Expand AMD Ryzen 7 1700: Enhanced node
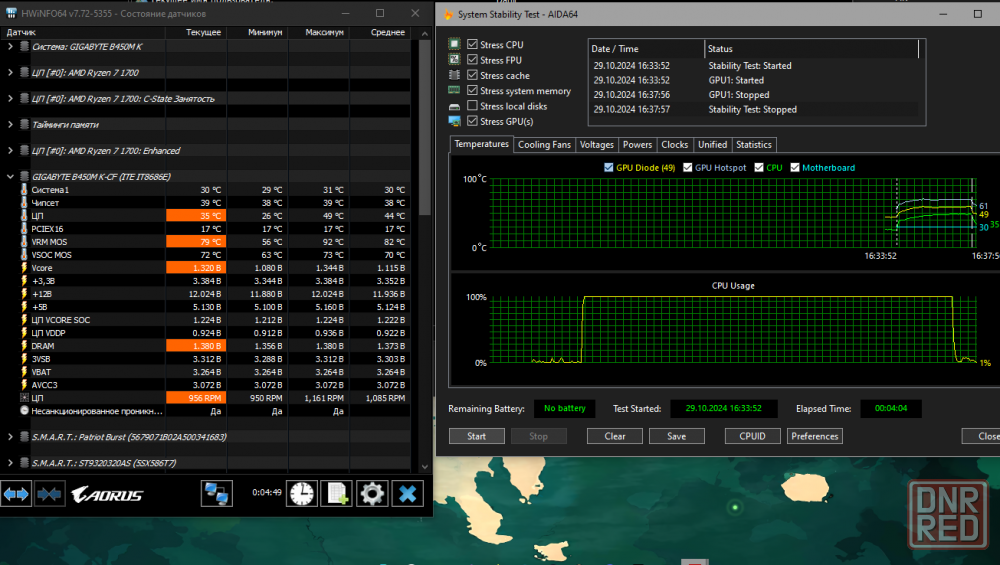Image resolution: width=1000 pixels, height=565 pixels. pos(10,150)
